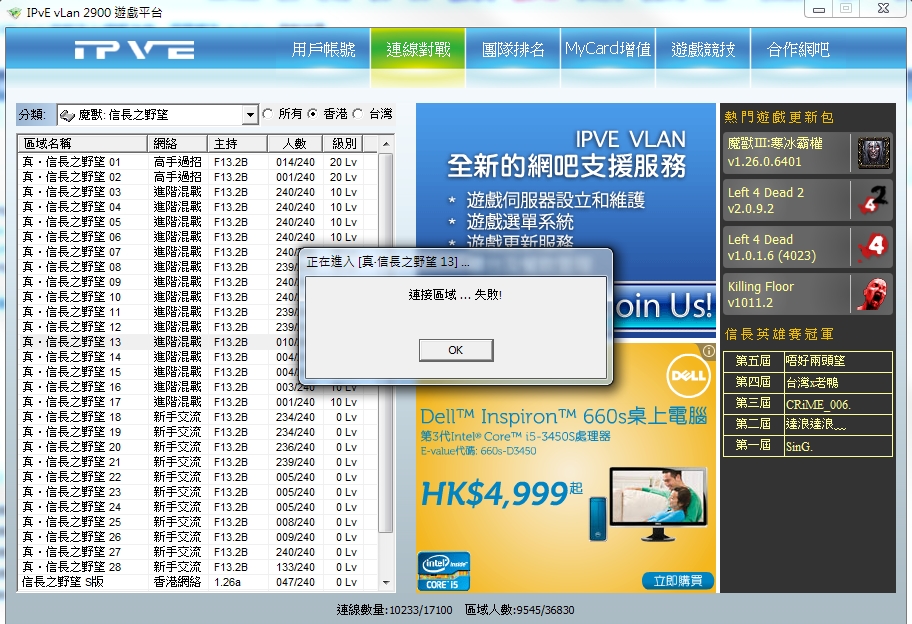Click the ad info icon on Dell banner
This screenshot has width=912, height=624.
coord(708,351)
